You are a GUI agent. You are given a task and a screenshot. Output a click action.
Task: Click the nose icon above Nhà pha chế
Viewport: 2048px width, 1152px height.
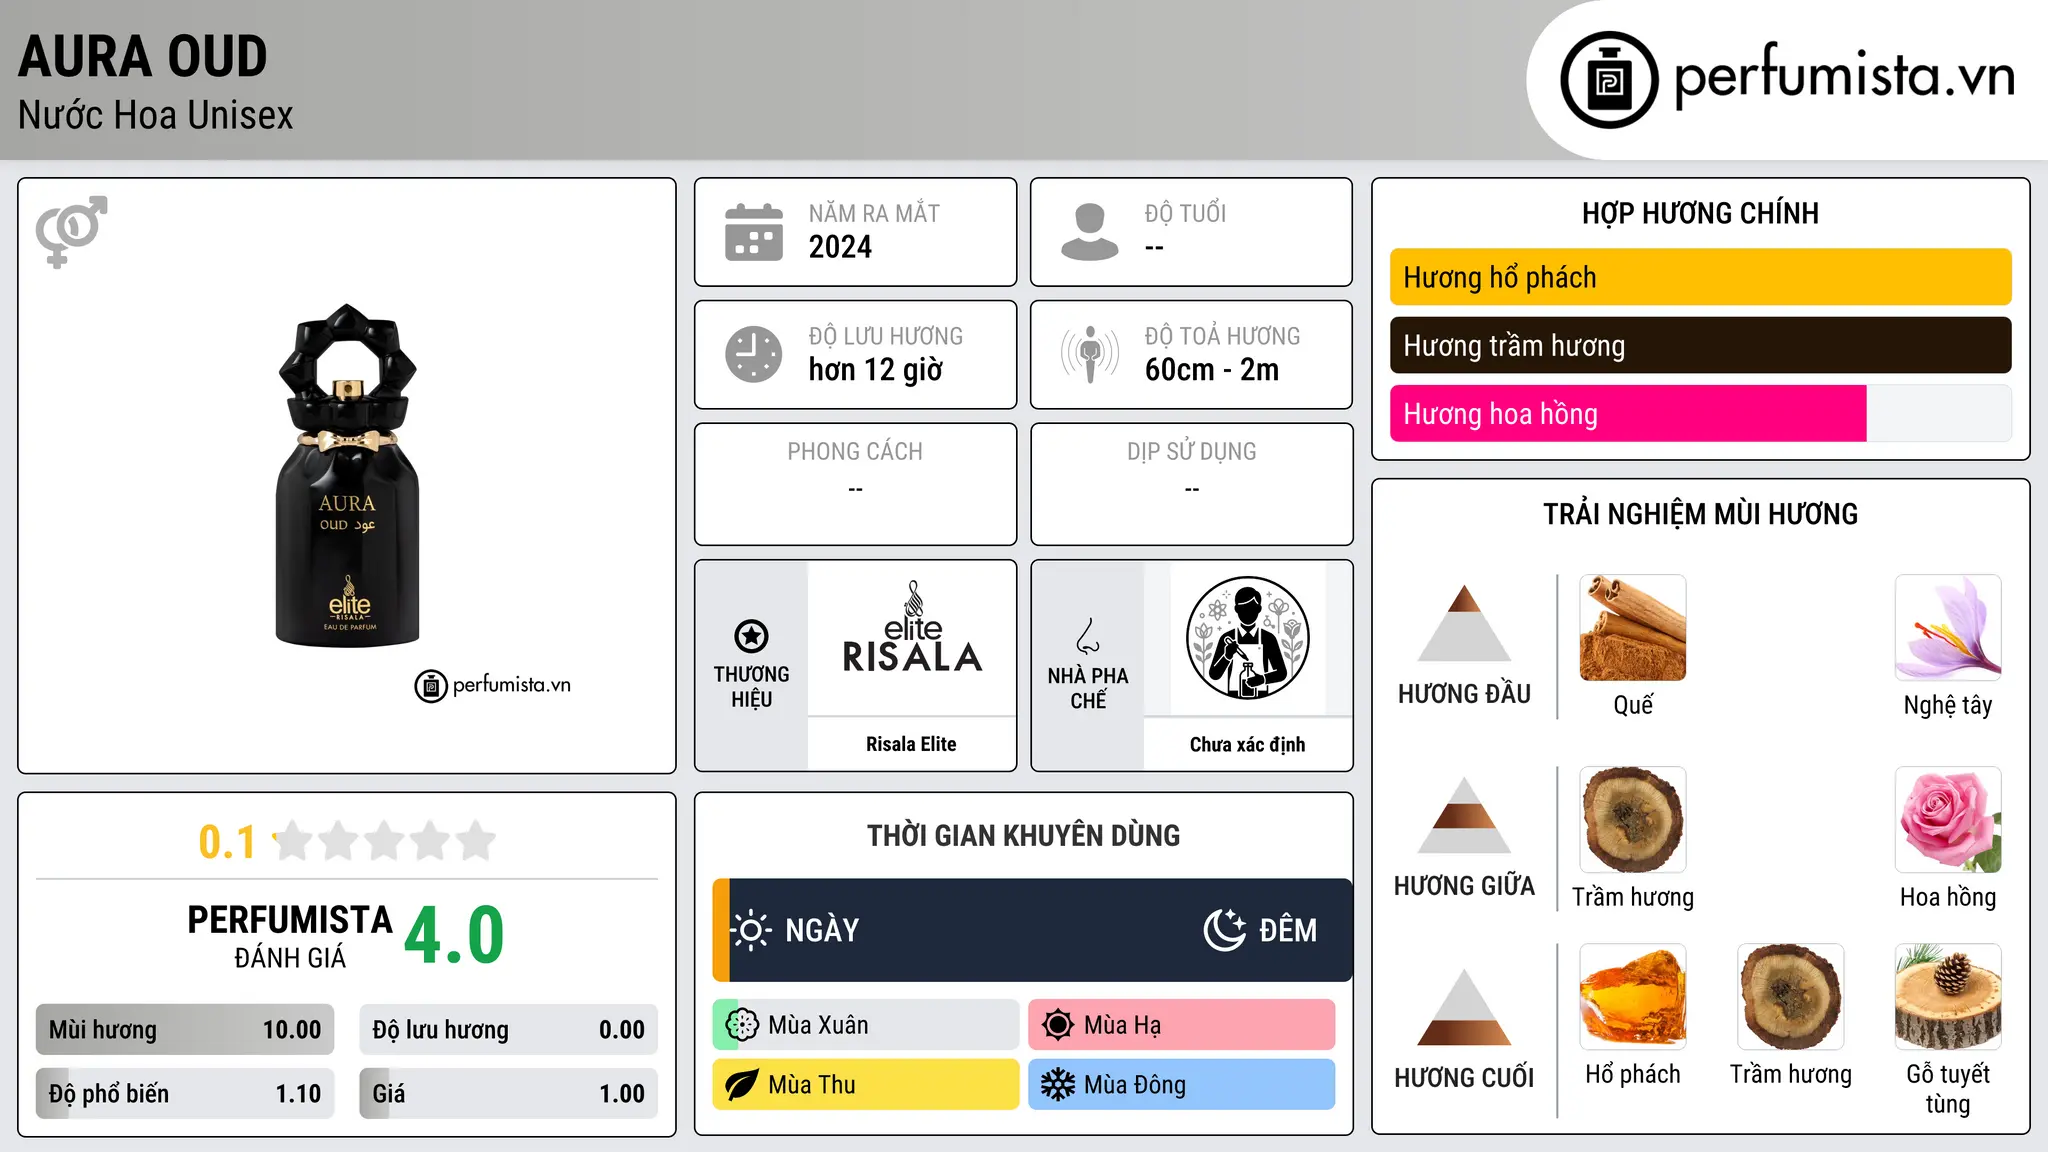1087,635
